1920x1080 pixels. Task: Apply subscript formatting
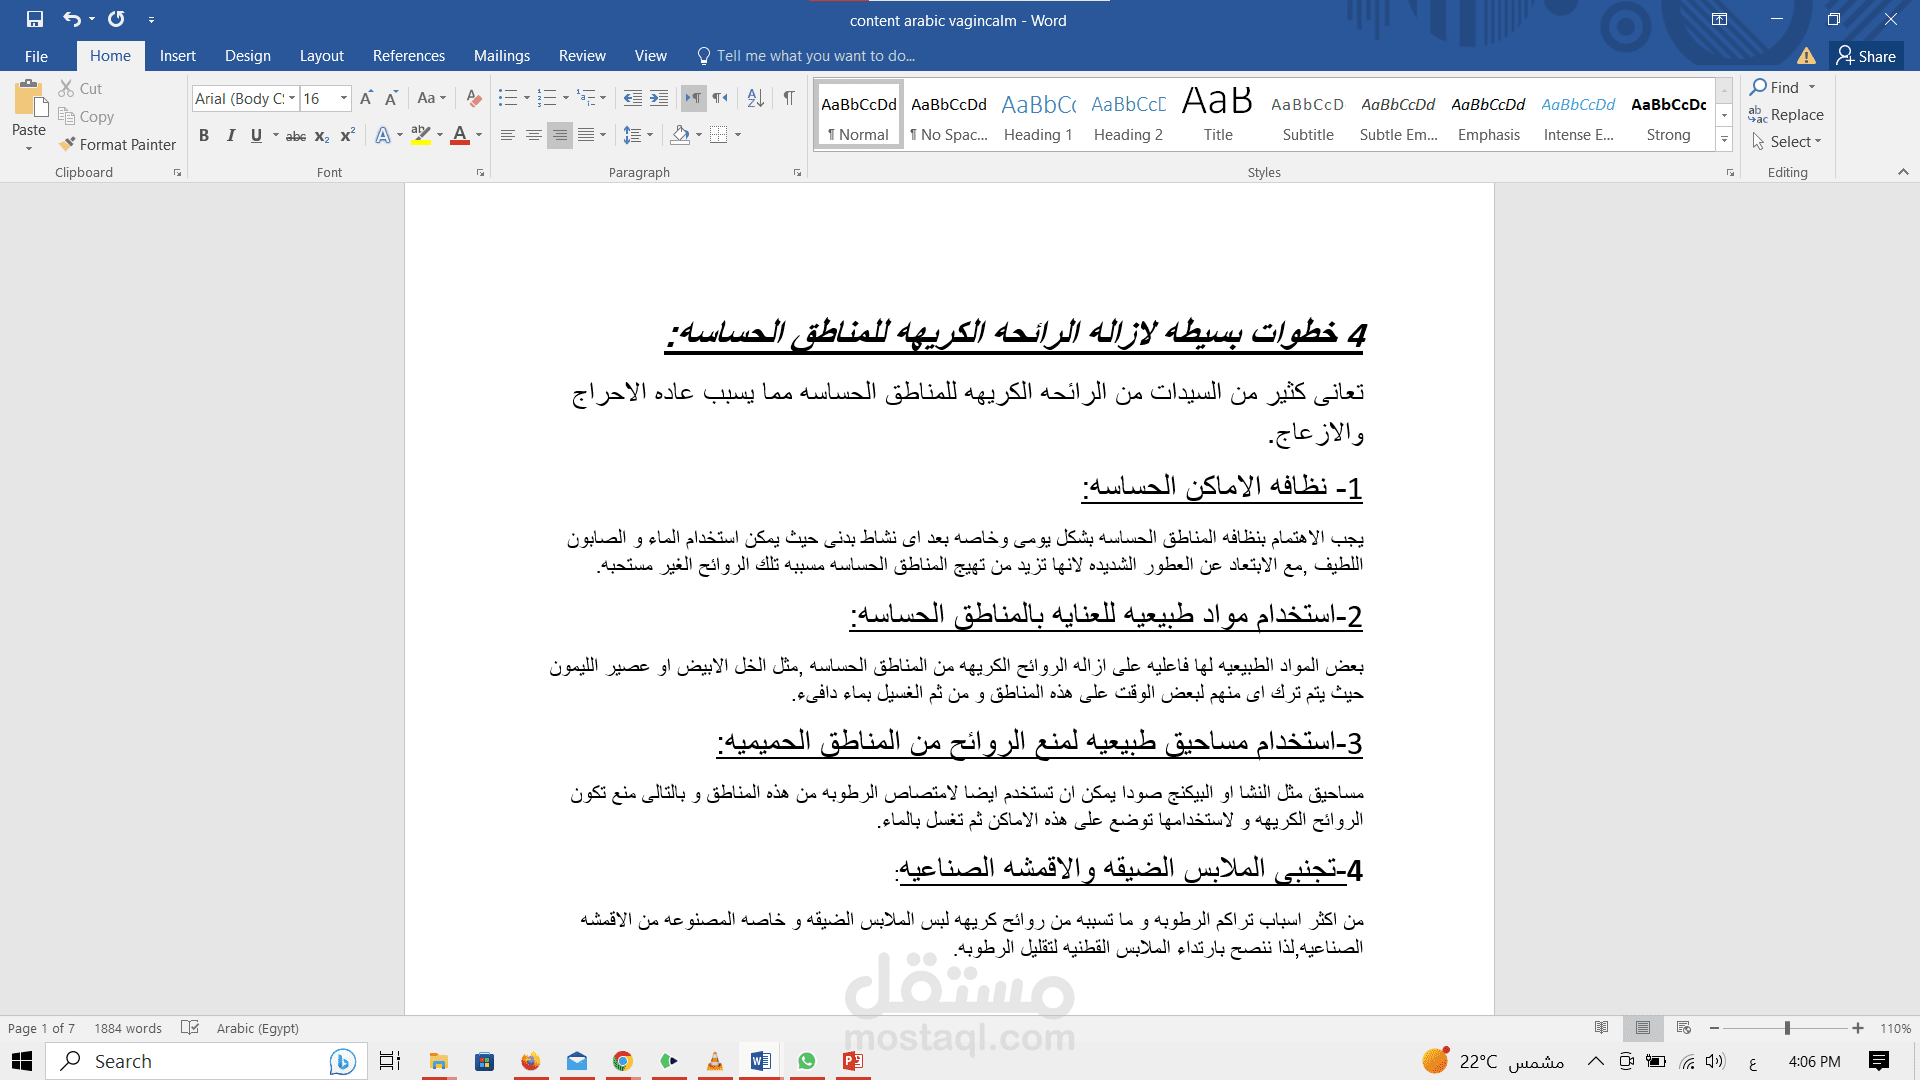pyautogui.click(x=322, y=136)
